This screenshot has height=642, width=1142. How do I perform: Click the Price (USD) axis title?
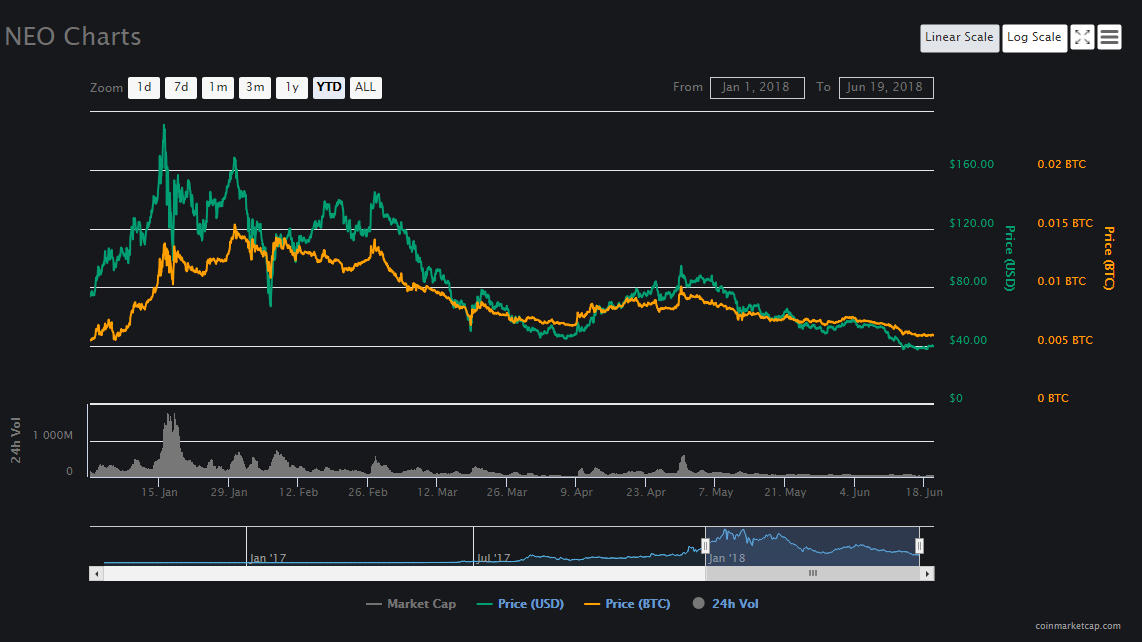pos(1010,258)
